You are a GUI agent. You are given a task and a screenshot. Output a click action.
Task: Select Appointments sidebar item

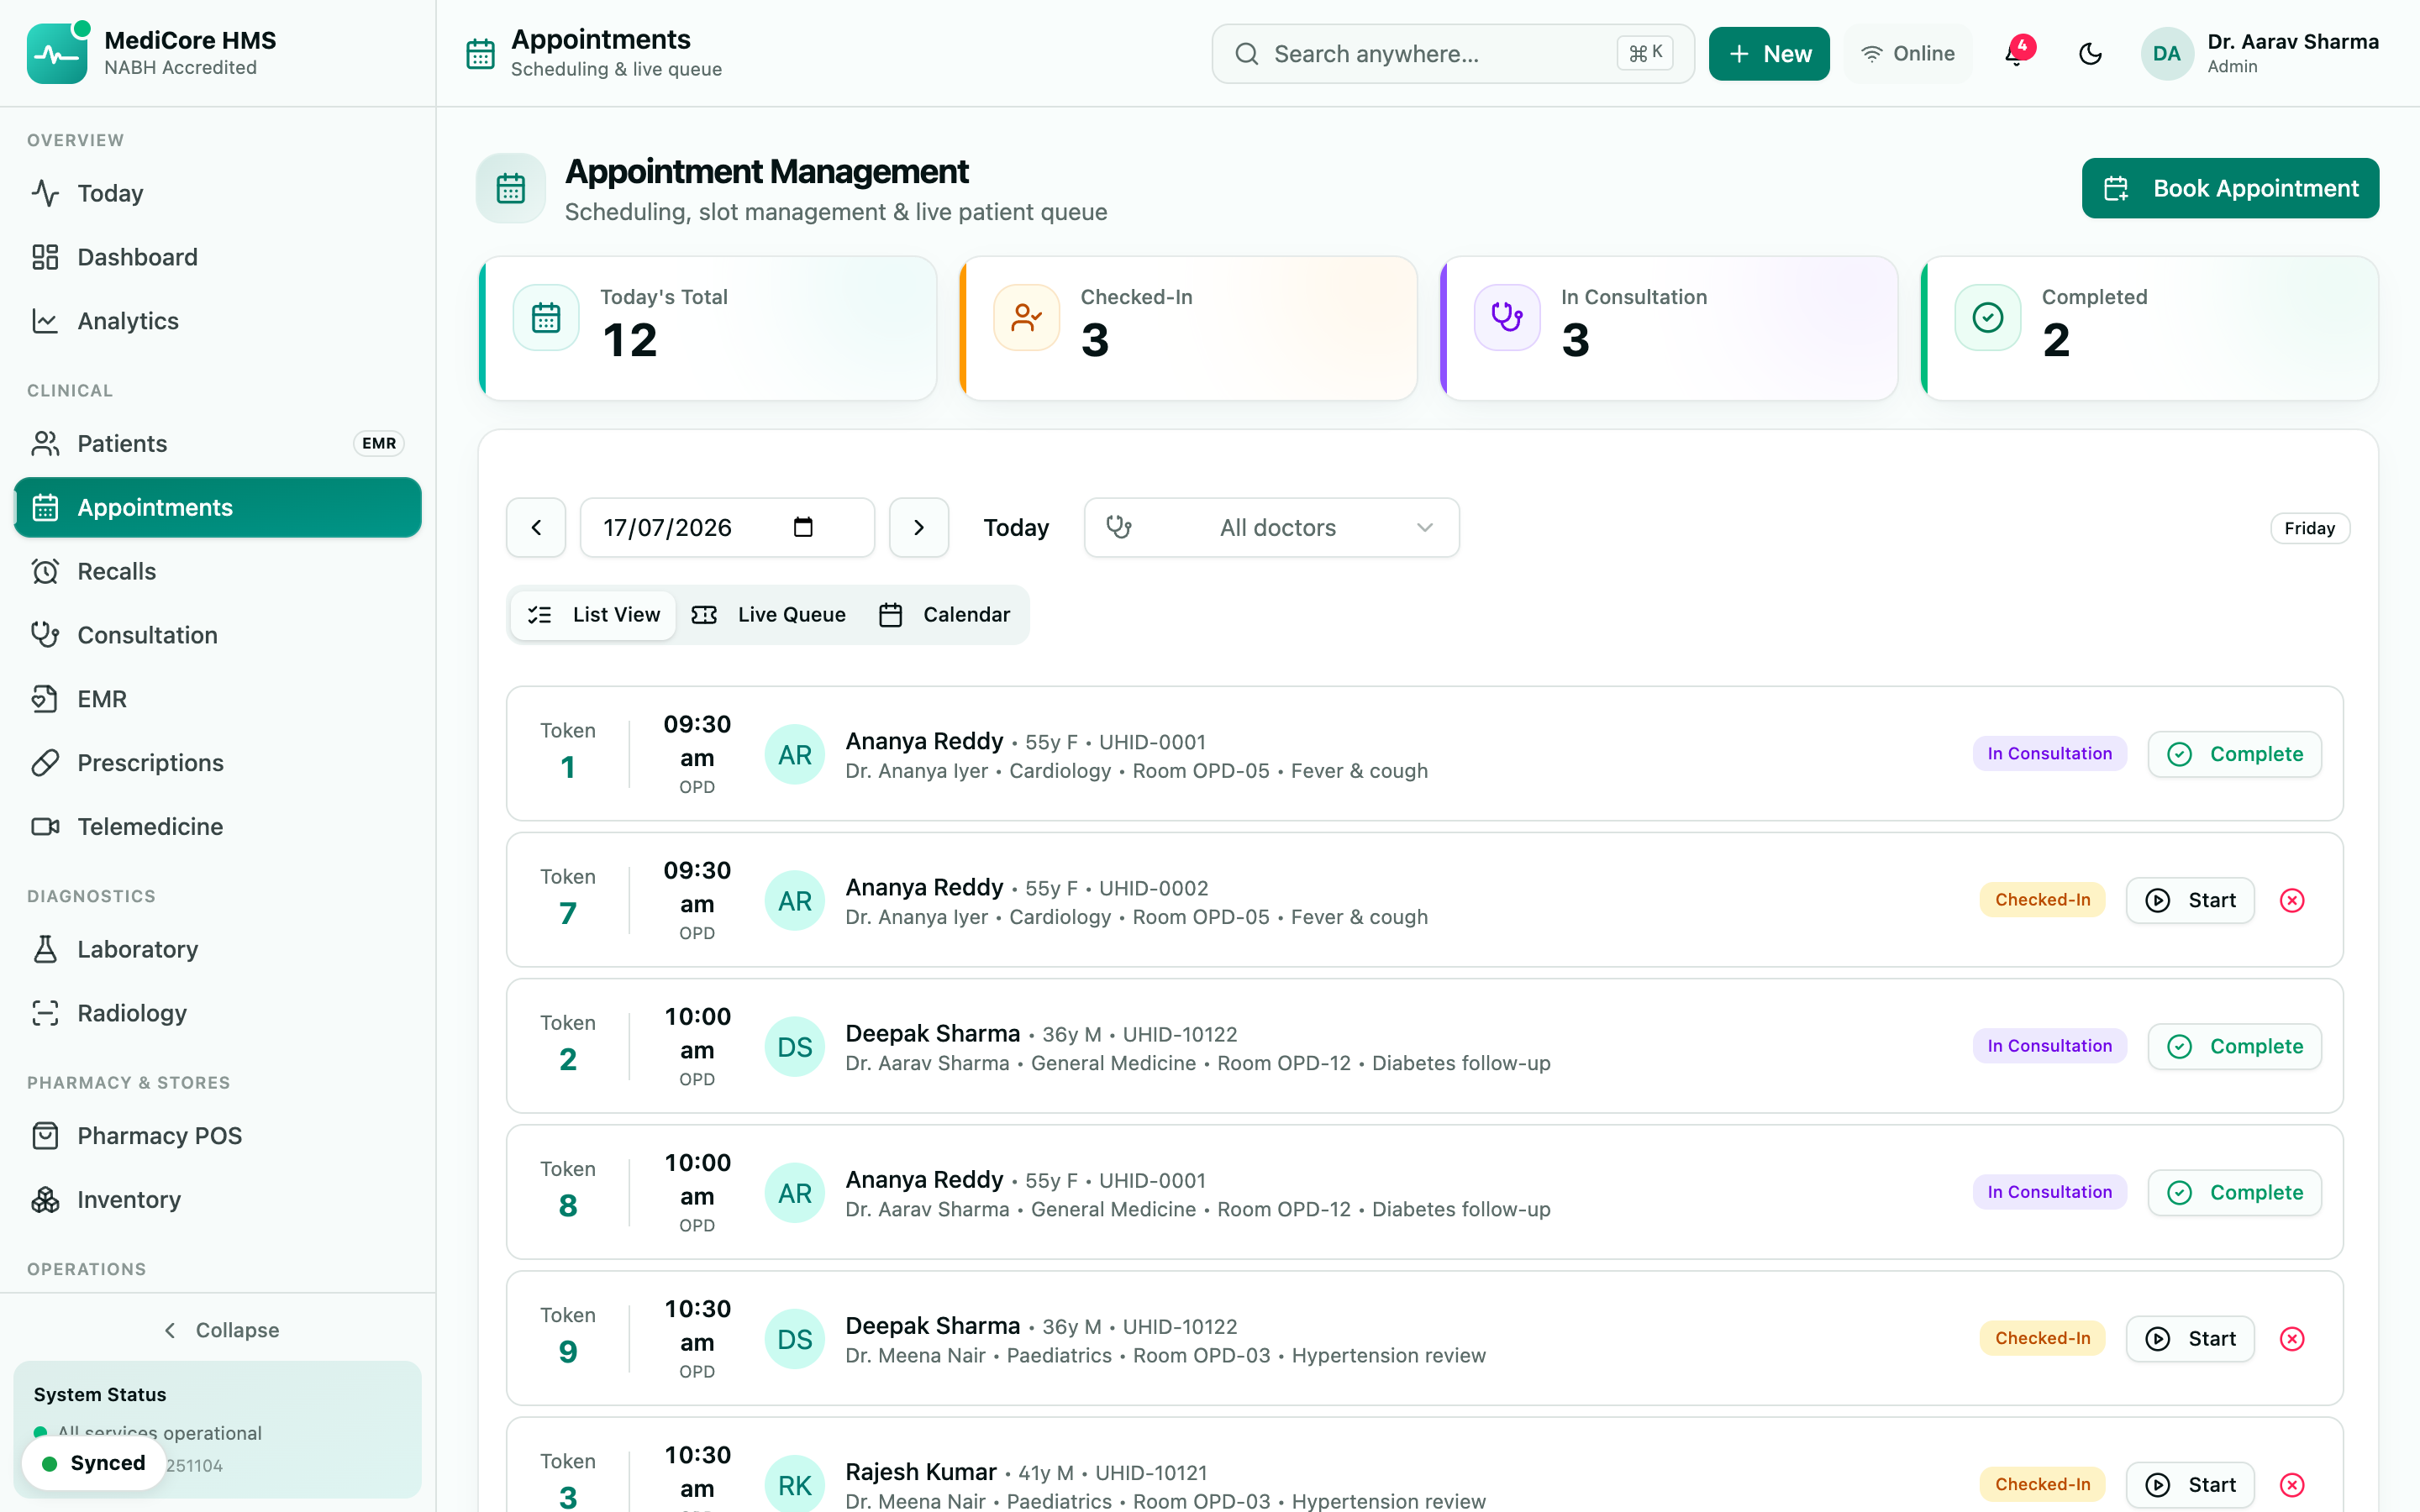pyautogui.click(x=218, y=507)
